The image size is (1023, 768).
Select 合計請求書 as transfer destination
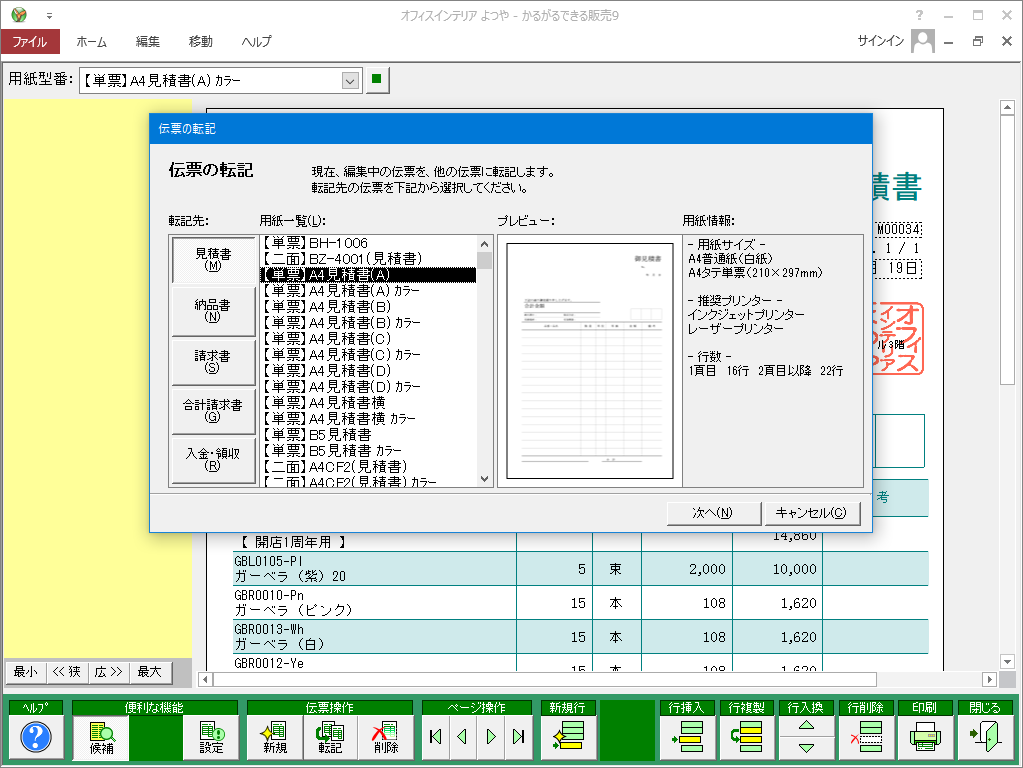213,410
